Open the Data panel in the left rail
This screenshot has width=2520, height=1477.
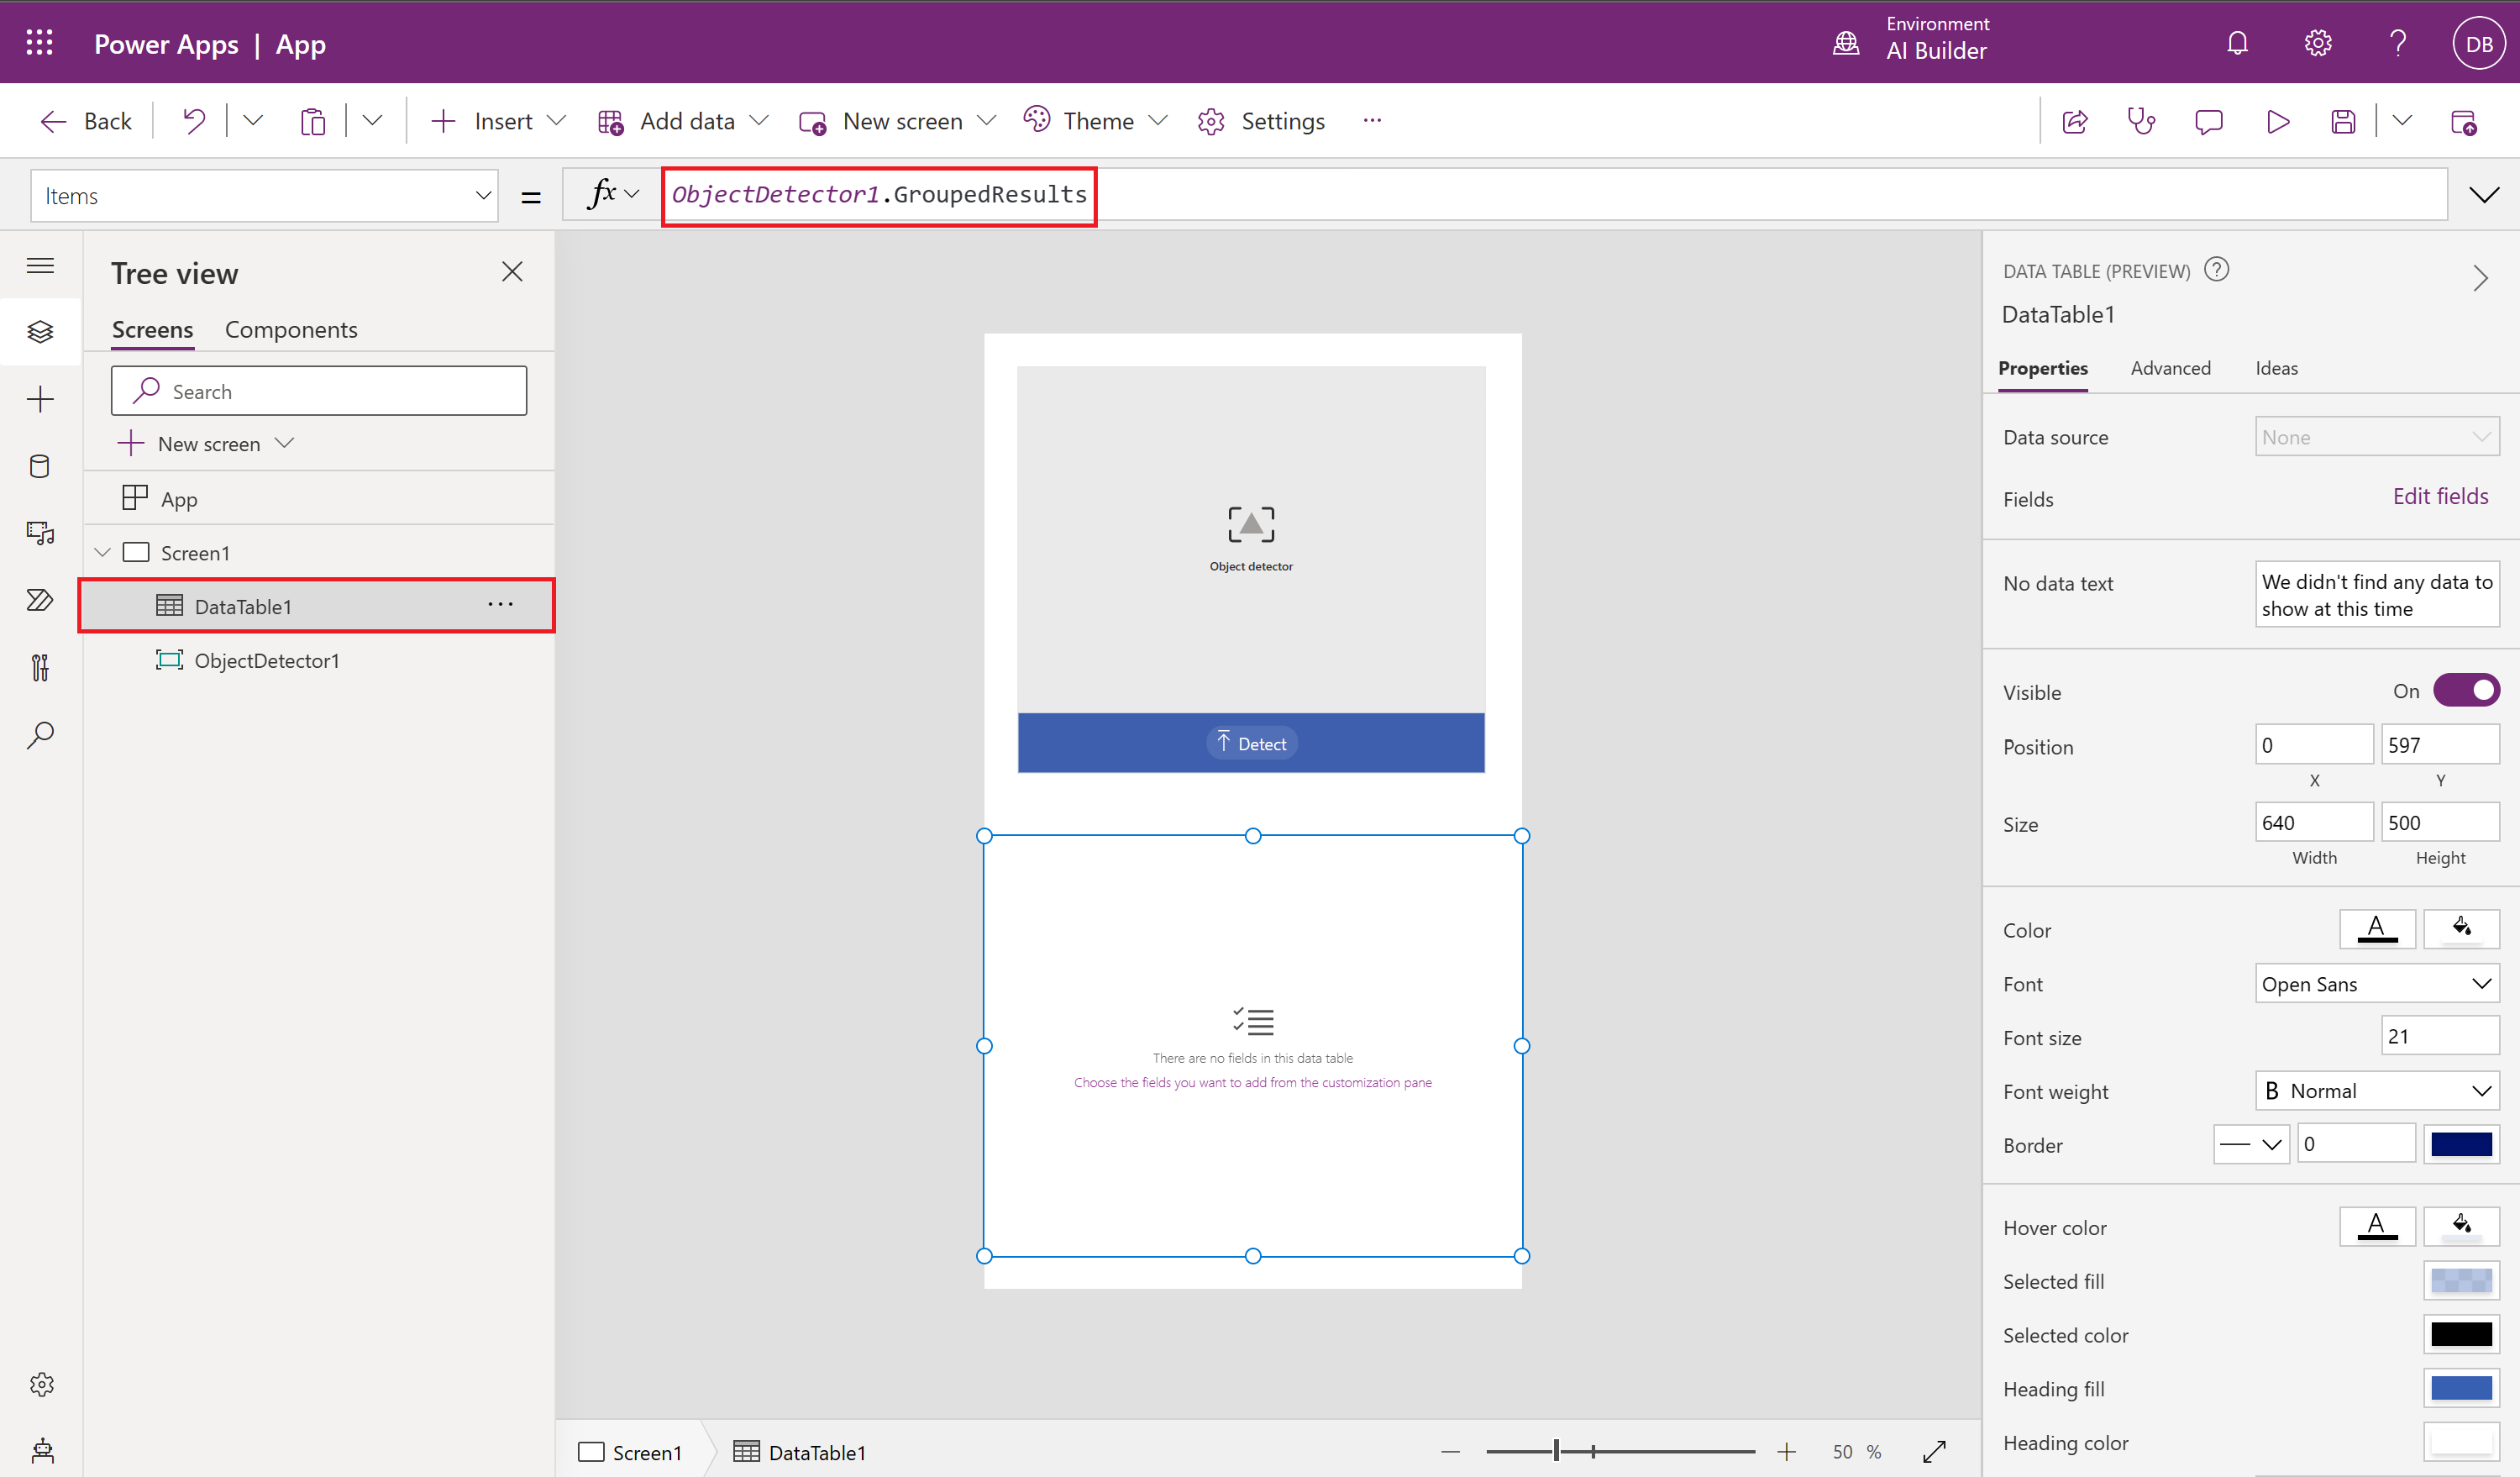click(40, 465)
